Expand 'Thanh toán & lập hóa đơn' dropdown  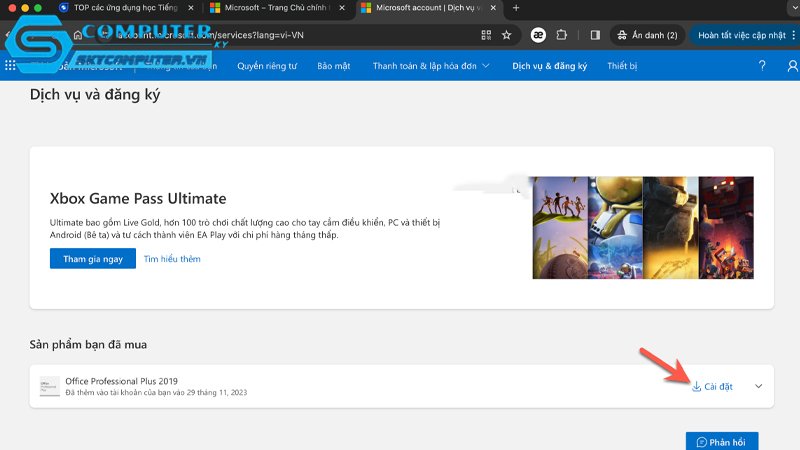pos(431,66)
